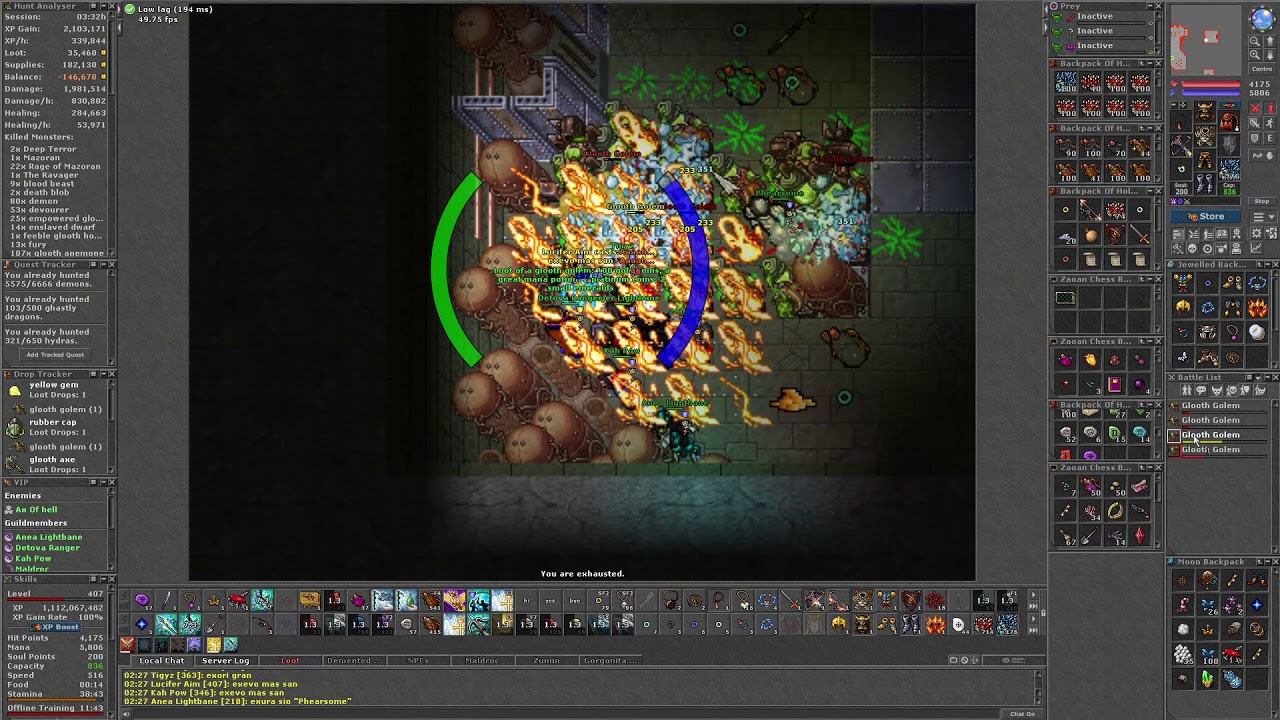Select 'Anea Lightbane' in VIP list
This screenshot has width=1280, height=720.
coord(48,537)
